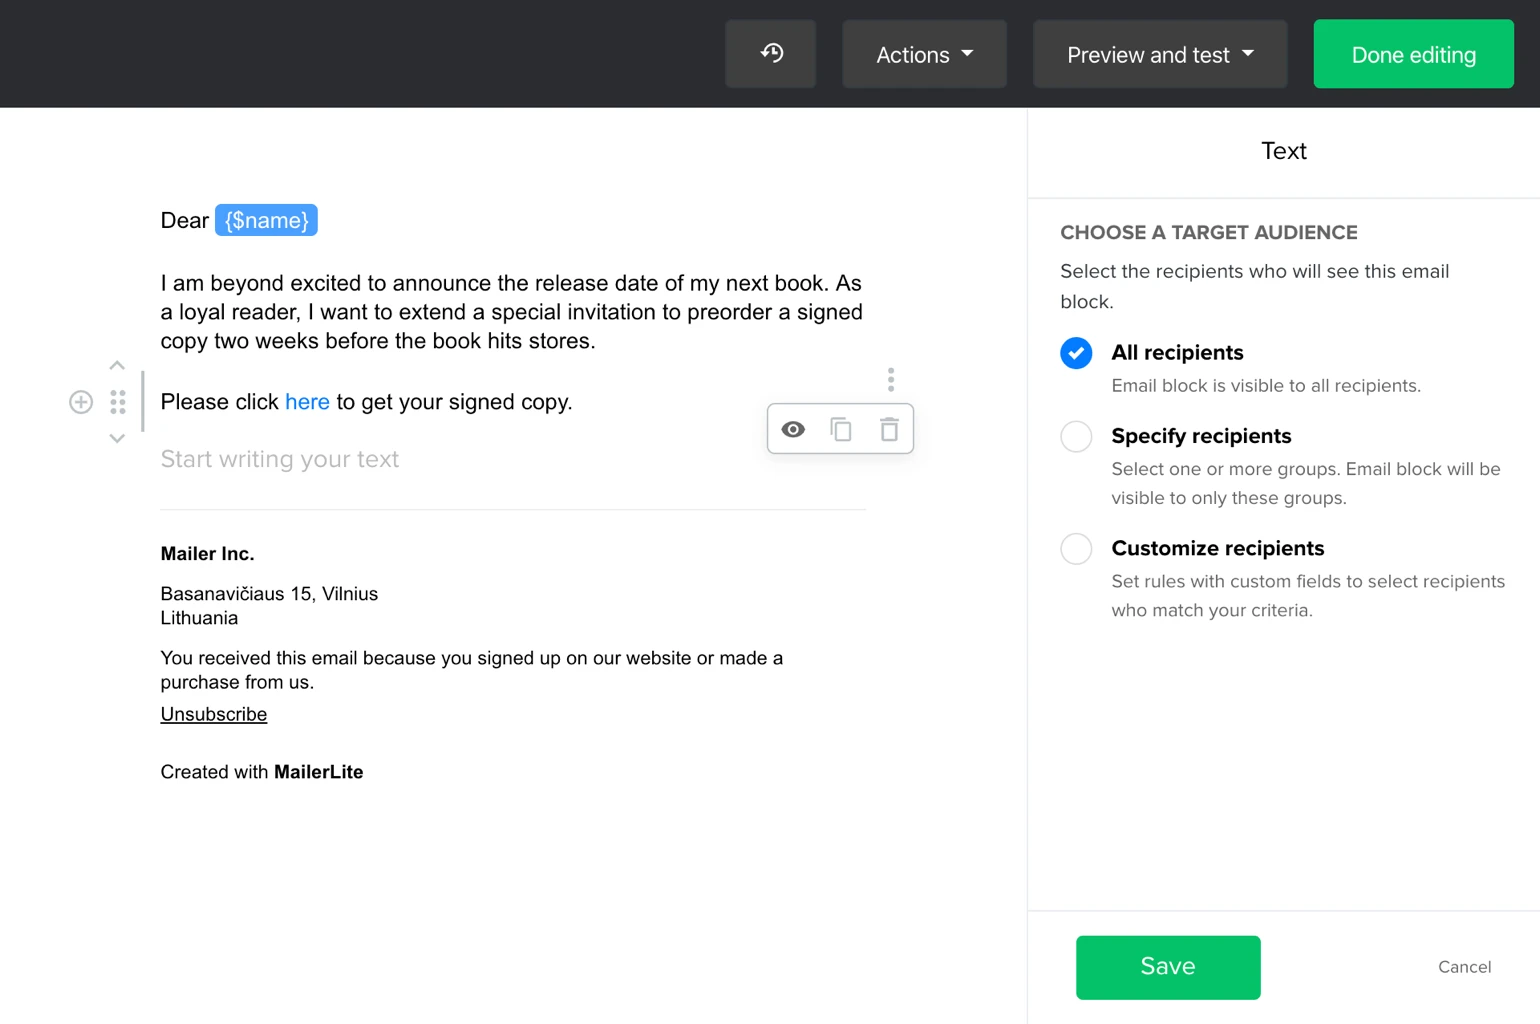Select the All recipients option

tap(1076, 353)
